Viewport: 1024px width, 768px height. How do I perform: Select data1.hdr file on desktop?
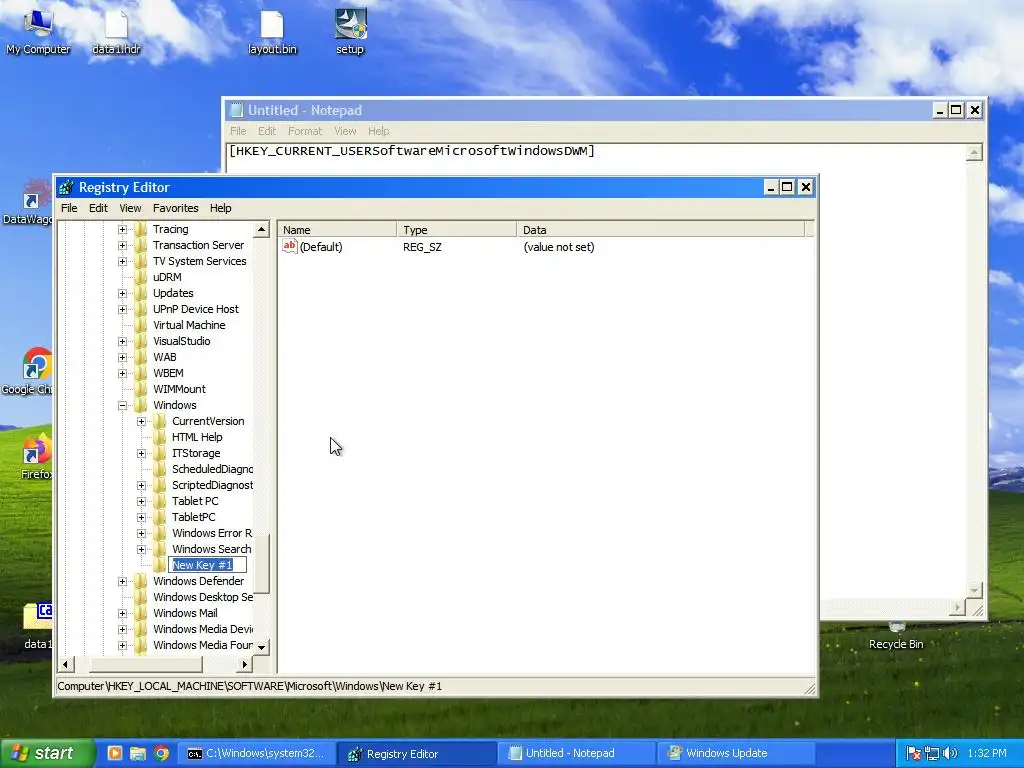116,31
